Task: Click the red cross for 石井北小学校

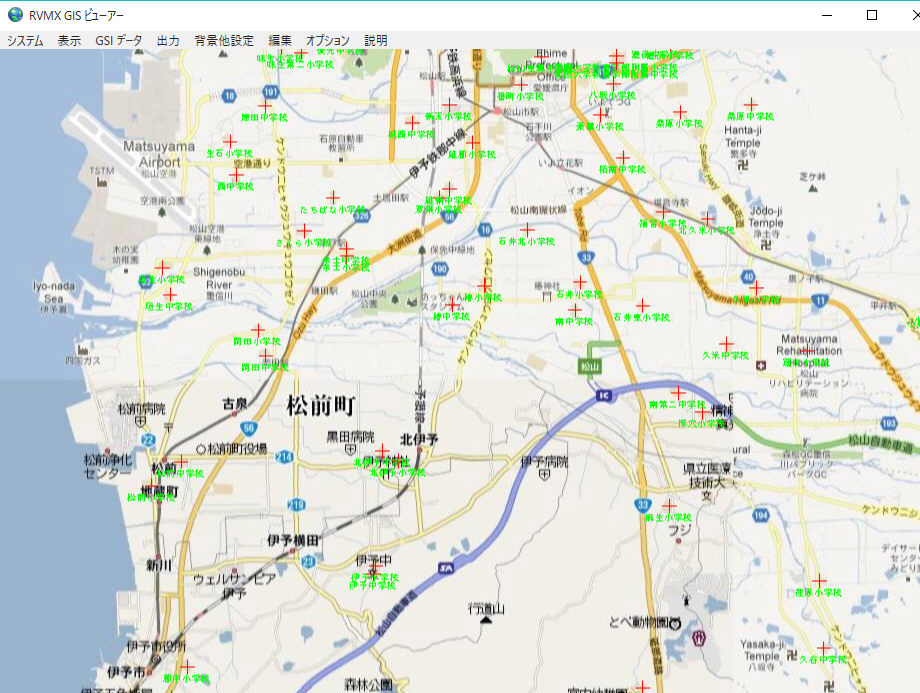Action: [527, 230]
